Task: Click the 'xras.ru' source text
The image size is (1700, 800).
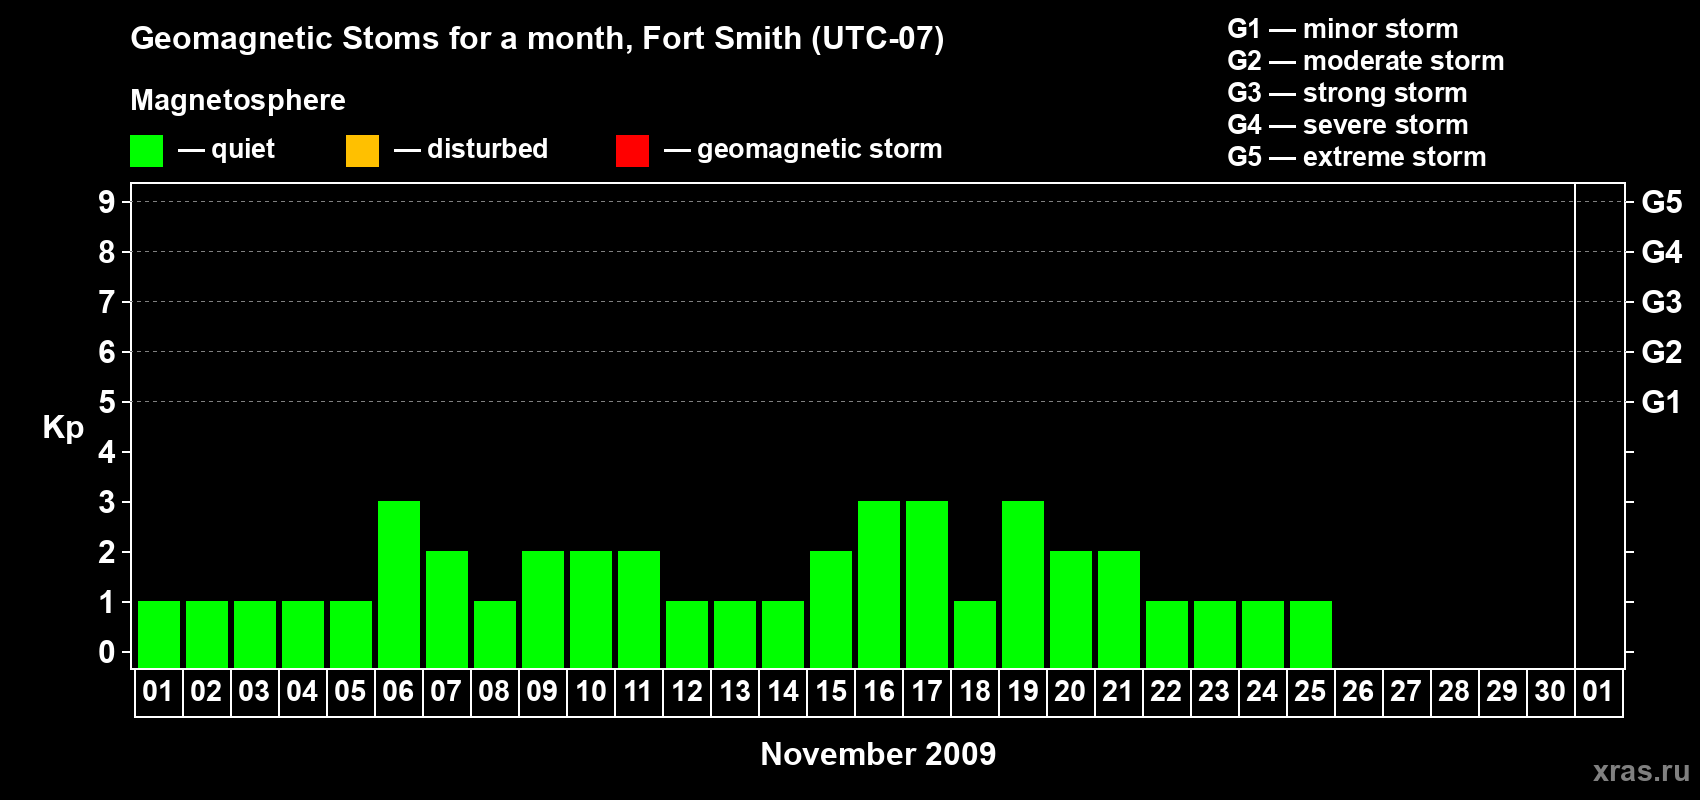Action: 1641,771
